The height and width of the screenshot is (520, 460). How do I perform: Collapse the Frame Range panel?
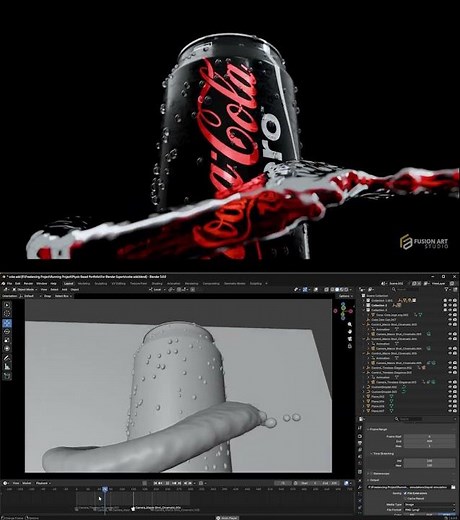pos(377,429)
